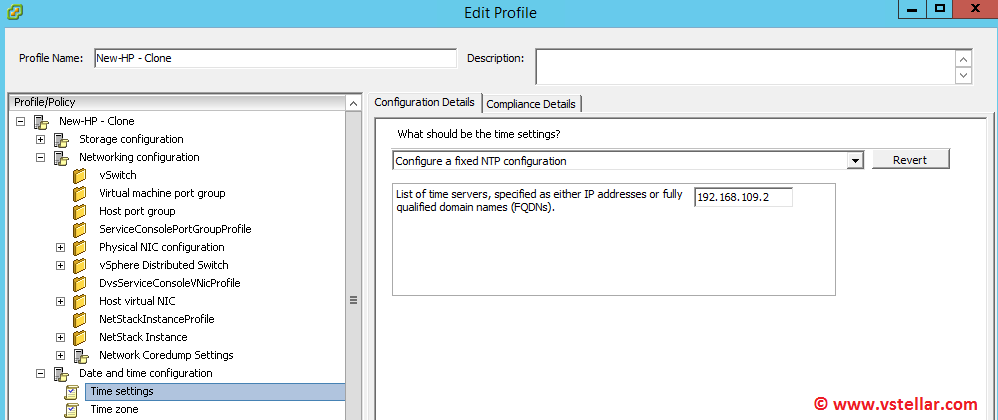This screenshot has height=420, width=998.
Task: Collapse Date and time configuration node
Action: 41,374
